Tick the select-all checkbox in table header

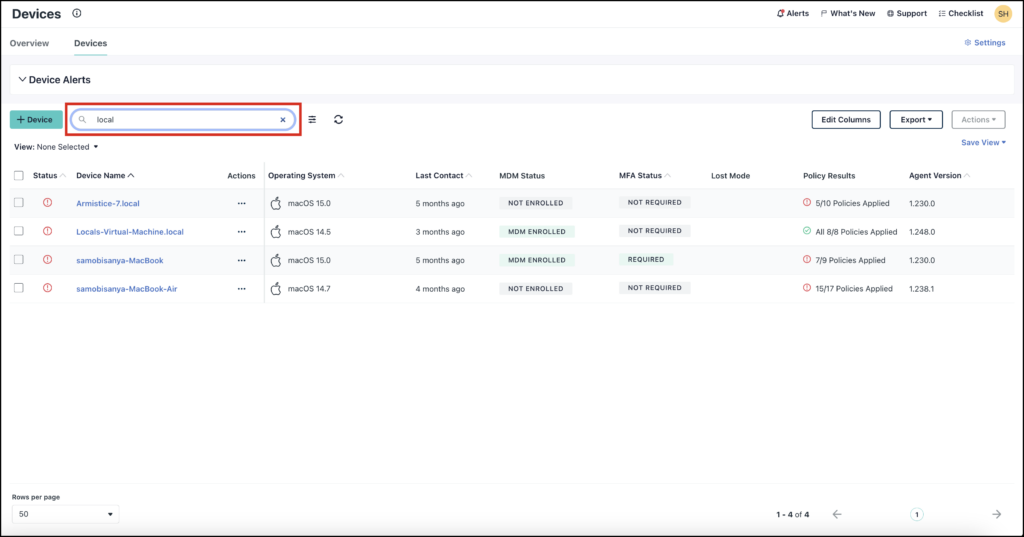19,176
